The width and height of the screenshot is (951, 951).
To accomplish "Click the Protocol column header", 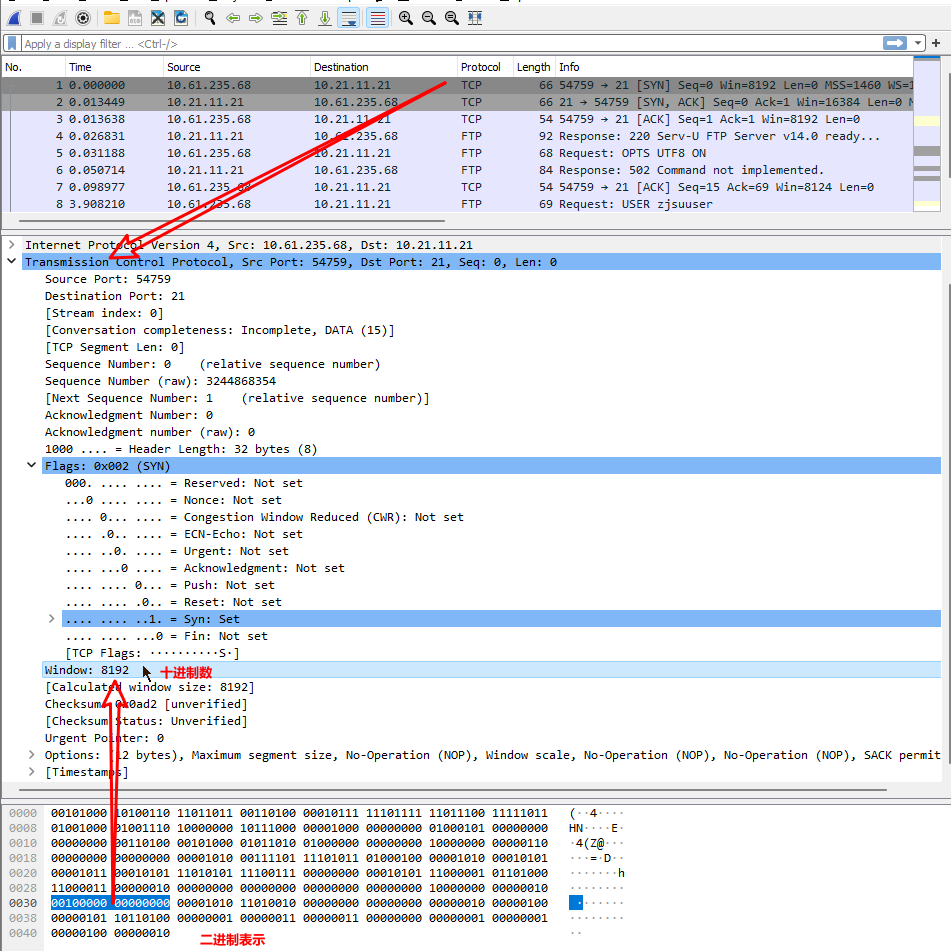I will coord(481,67).
